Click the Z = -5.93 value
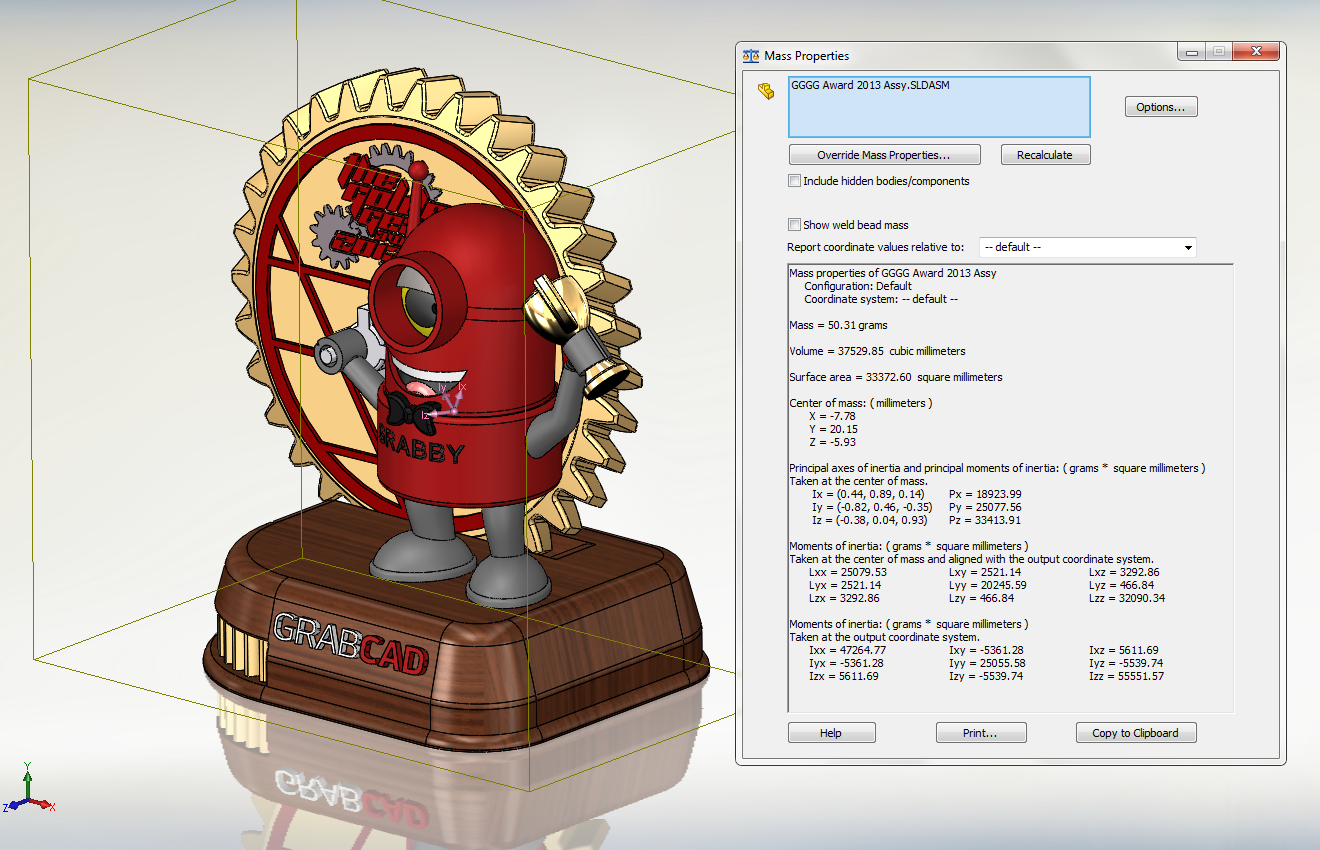 click(832, 442)
